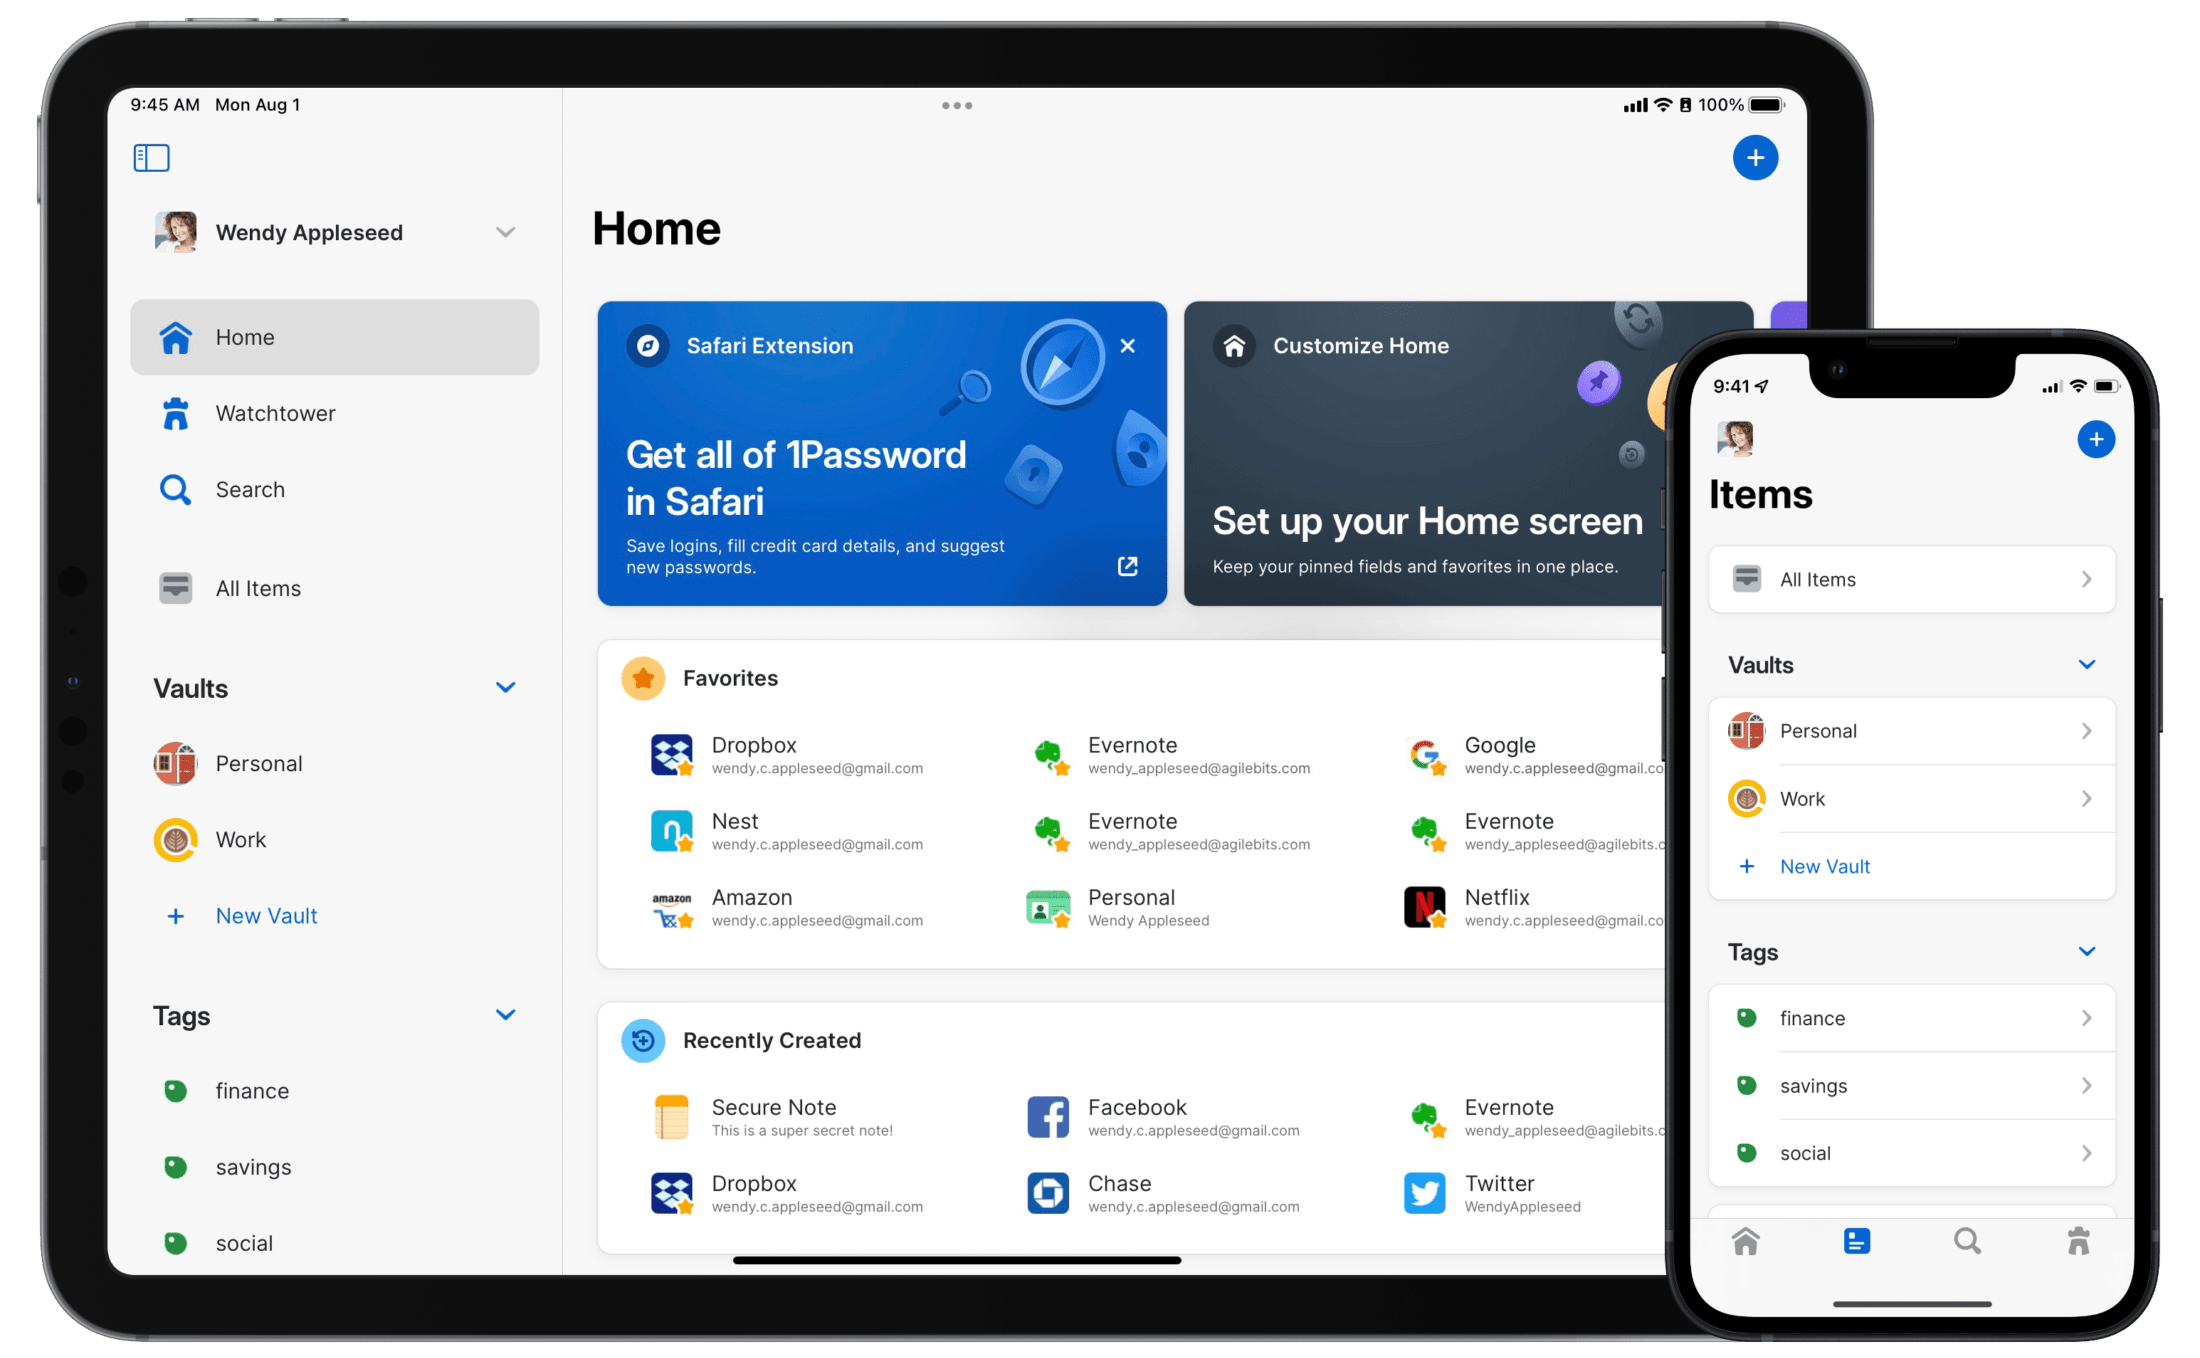Expand the Tags section dropdown
The height and width of the screenshot is (1358, 2200).
click(x=506, y=1014)
